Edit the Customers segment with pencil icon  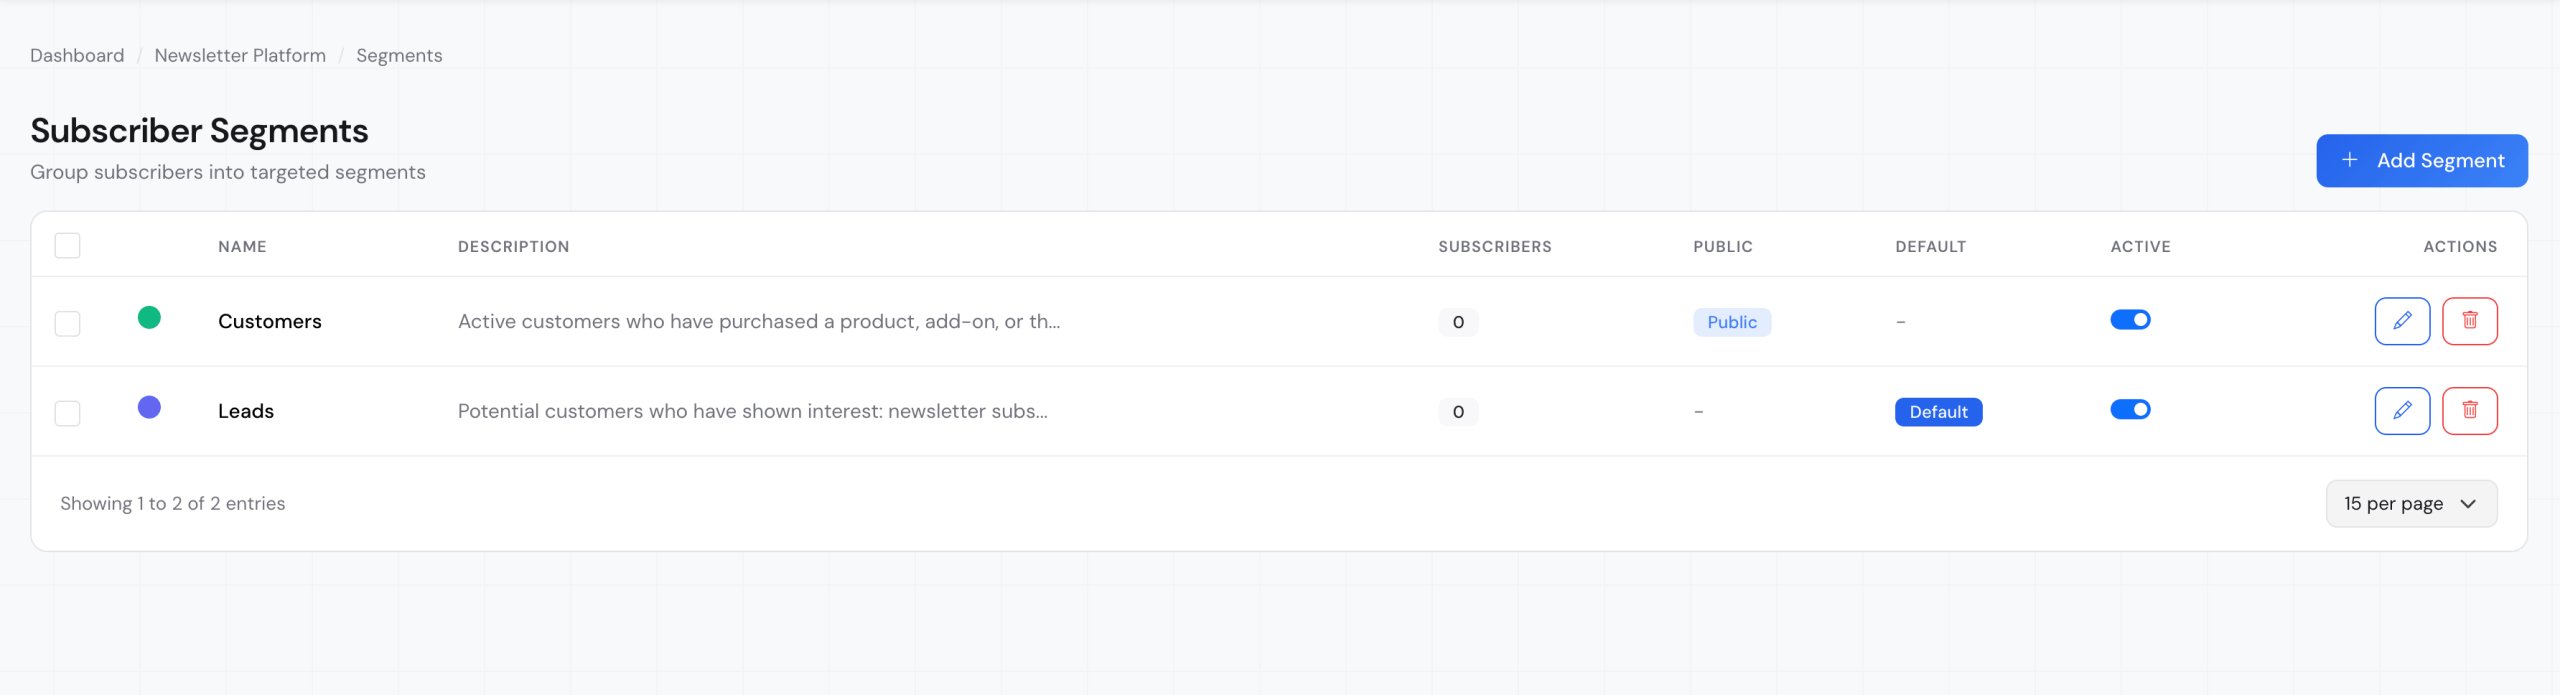click(x=2401, y=321)
